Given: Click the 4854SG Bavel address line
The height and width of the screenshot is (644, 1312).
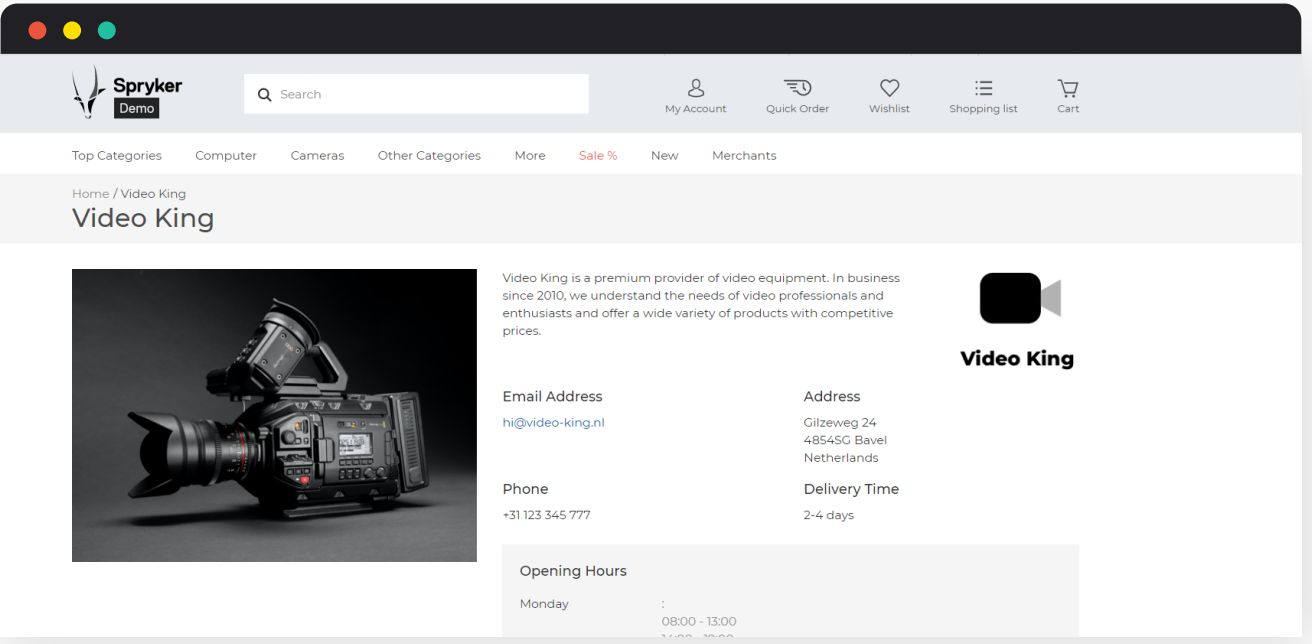Looking at the screenshot, I should point(845,440).
